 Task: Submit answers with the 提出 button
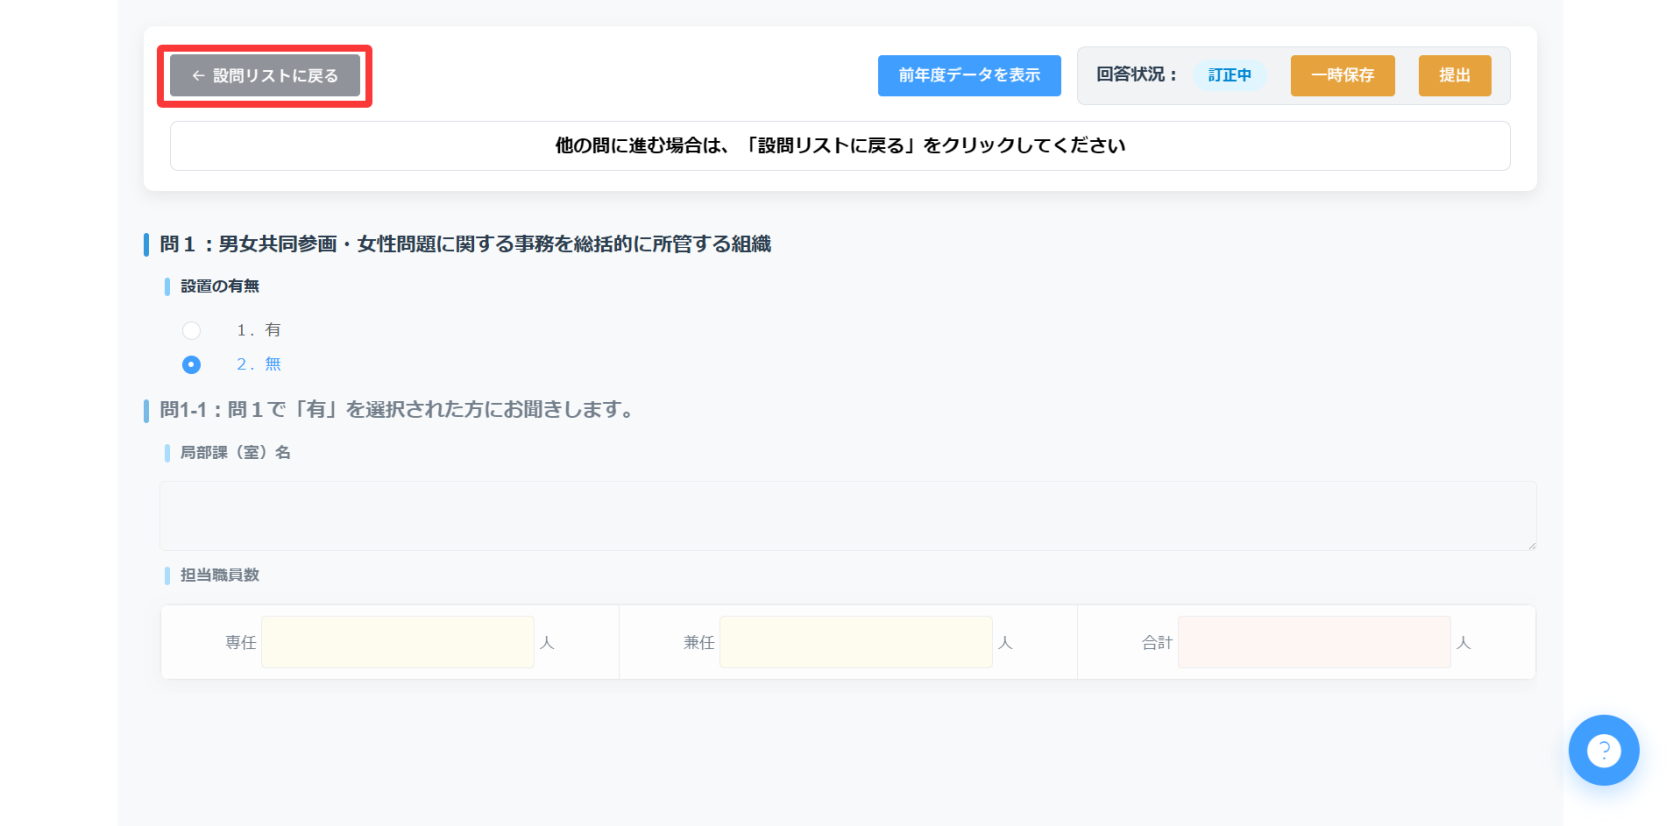pyautogui.click(x=1454, y=75)
